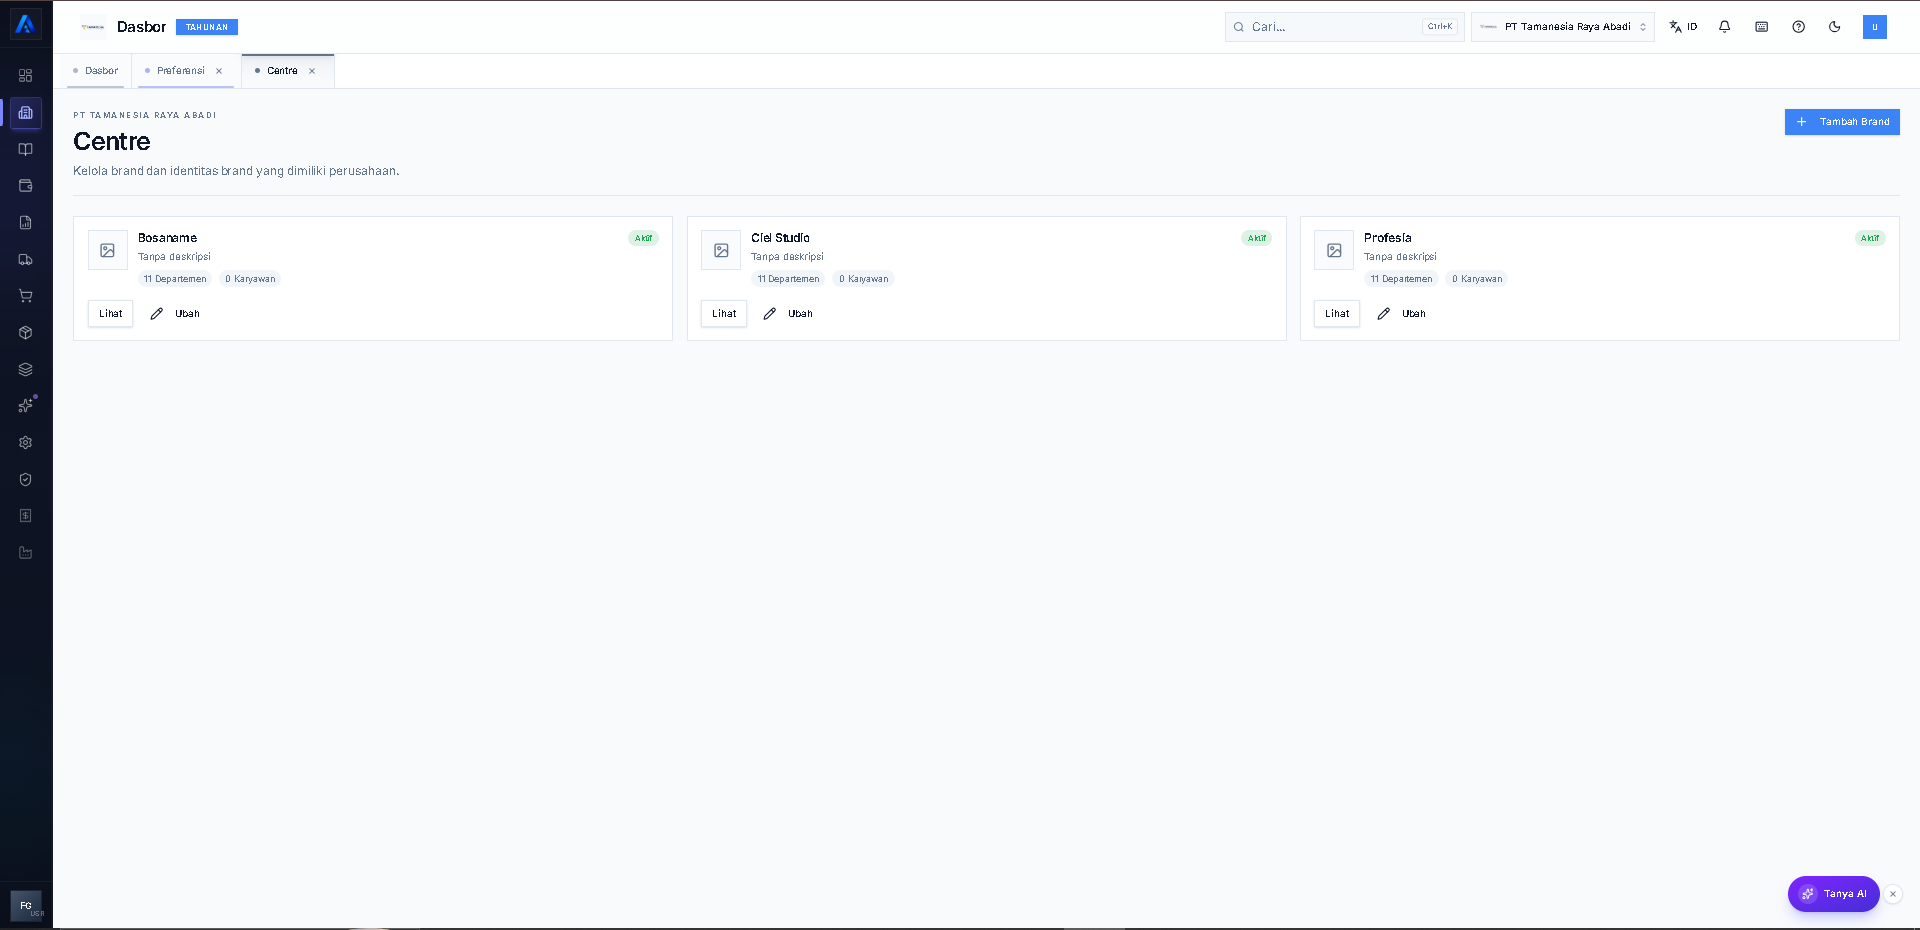Viewport: 1920px width, 930px height.
Task: Open the blue user avatar menu
Action: coord(1875,27)
